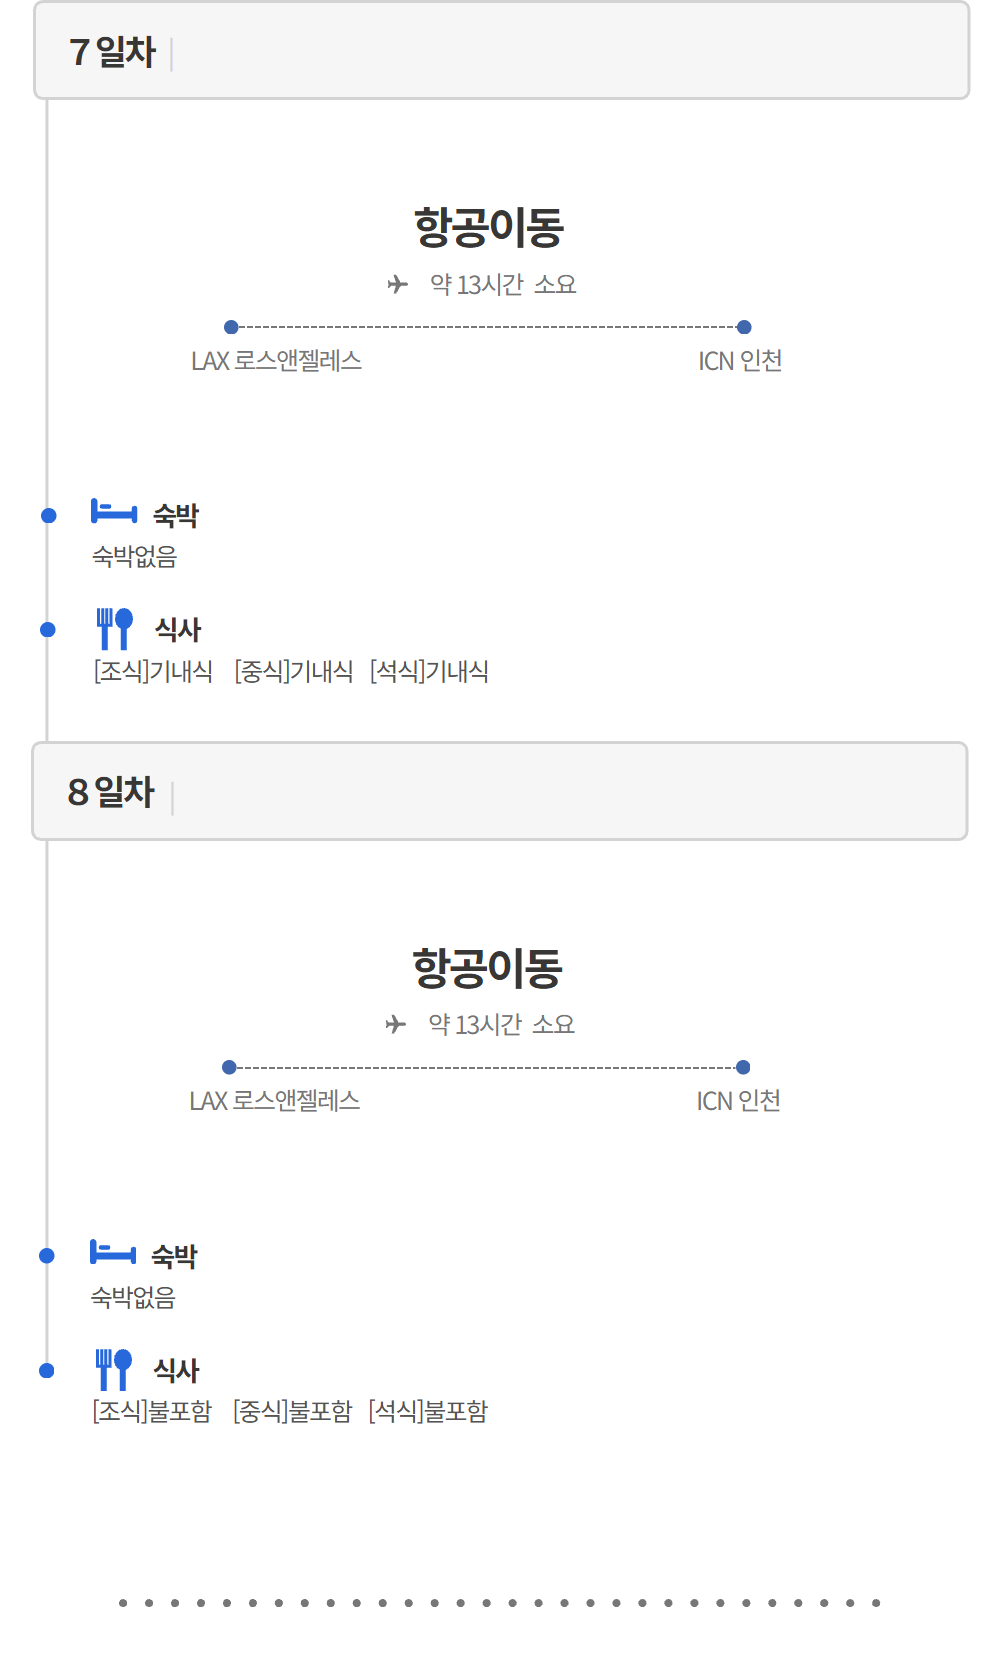The height and width of the screenshot is (1680, 1000).
Task: Collapse the 8일차 day header
Action: [500, 791]
